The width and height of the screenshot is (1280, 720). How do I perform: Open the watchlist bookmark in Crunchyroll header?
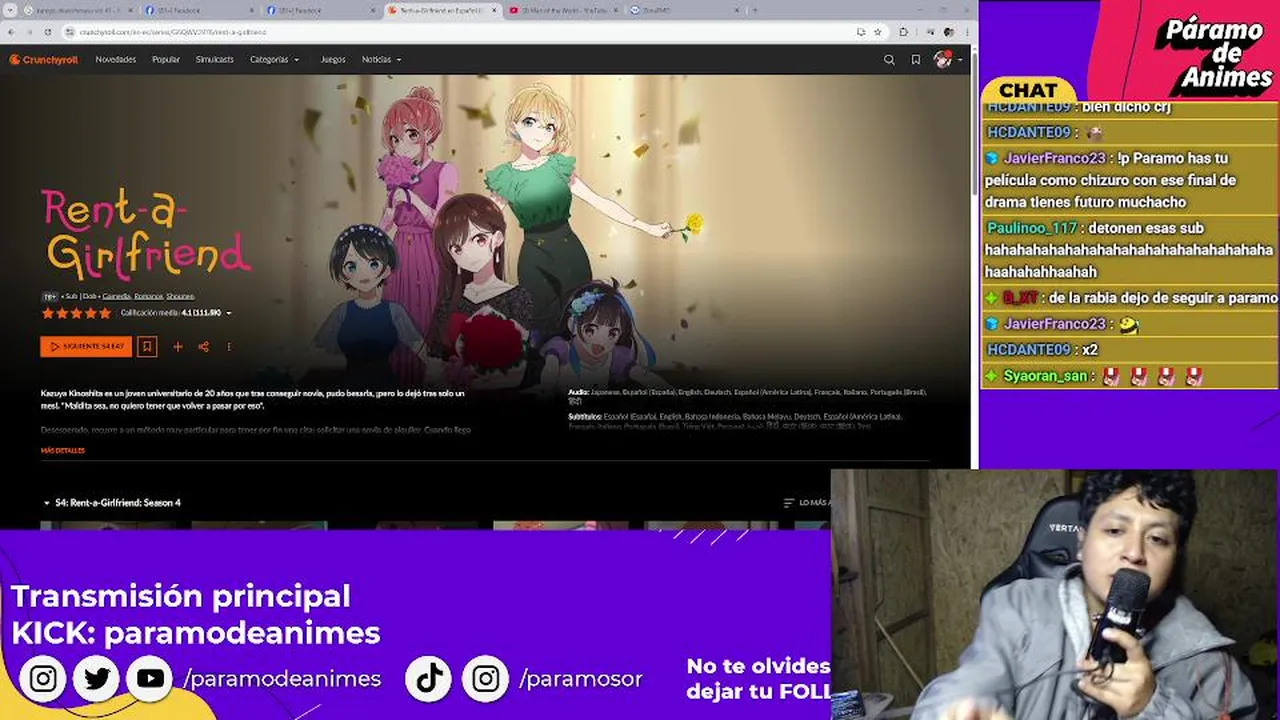(915, 60)
